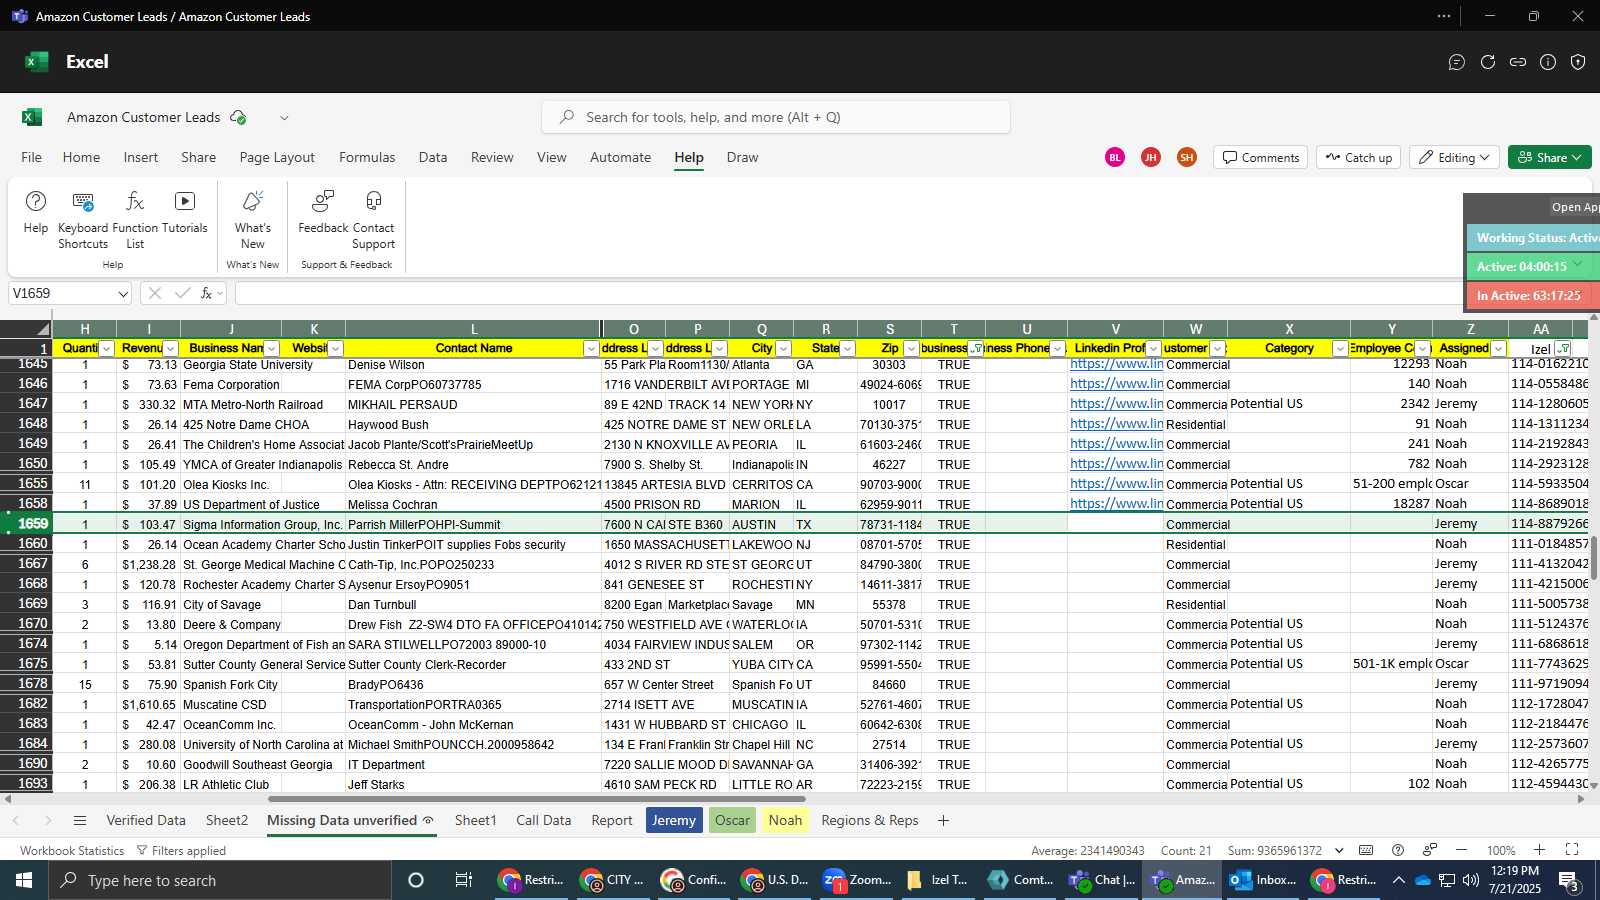Open Keyboard Shortcuts
1600x900 pixels.
point(83,220)
